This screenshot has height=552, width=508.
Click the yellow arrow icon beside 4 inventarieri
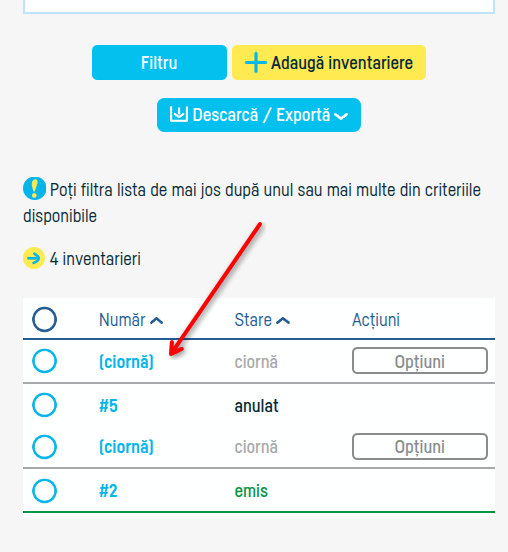34,258
